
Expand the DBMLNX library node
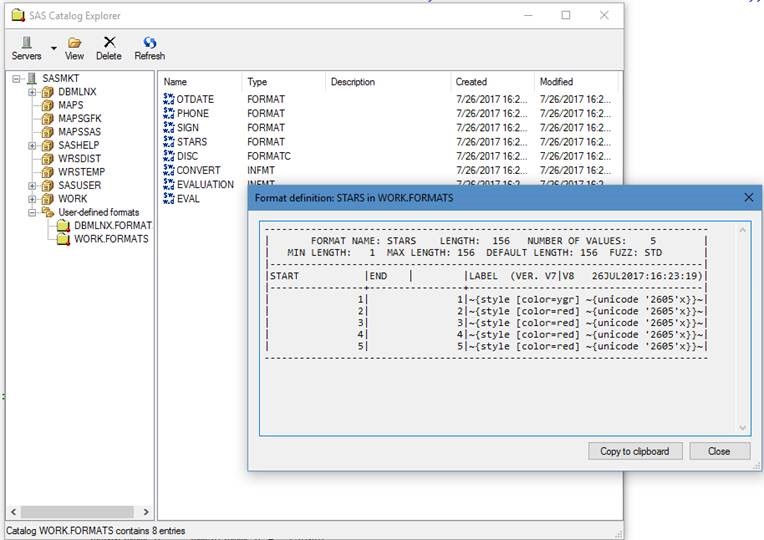(x=32, y=92)
